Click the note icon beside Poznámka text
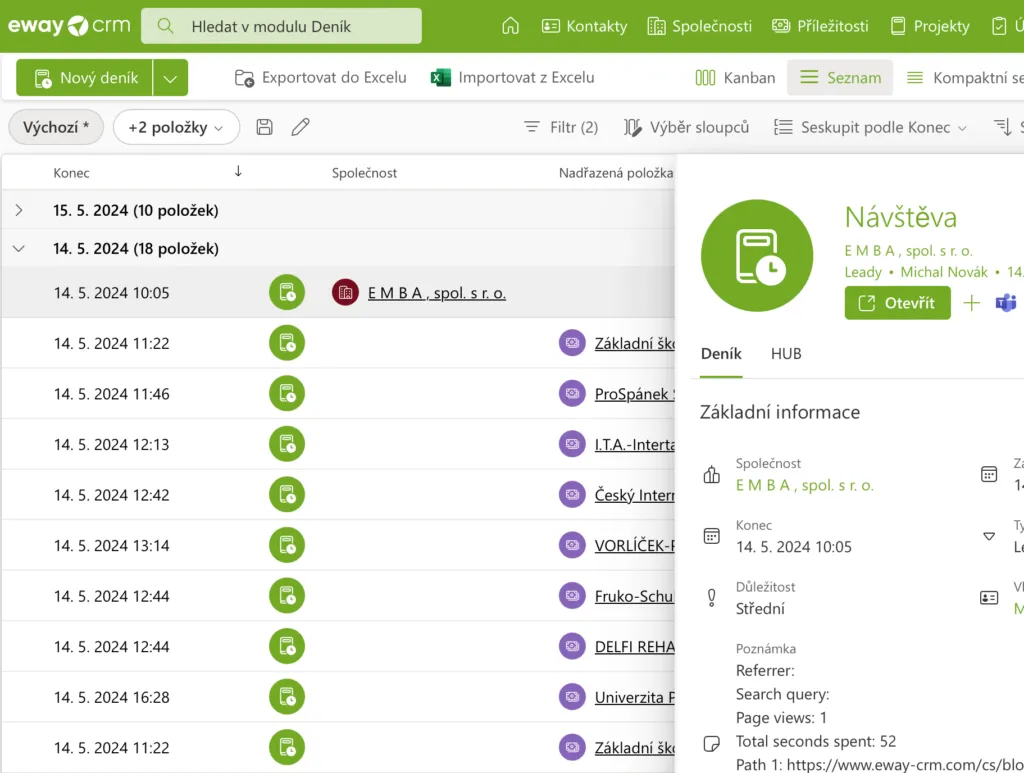Image resolution: width=1024 pixels, height=773 pixels. click(711, 743)
